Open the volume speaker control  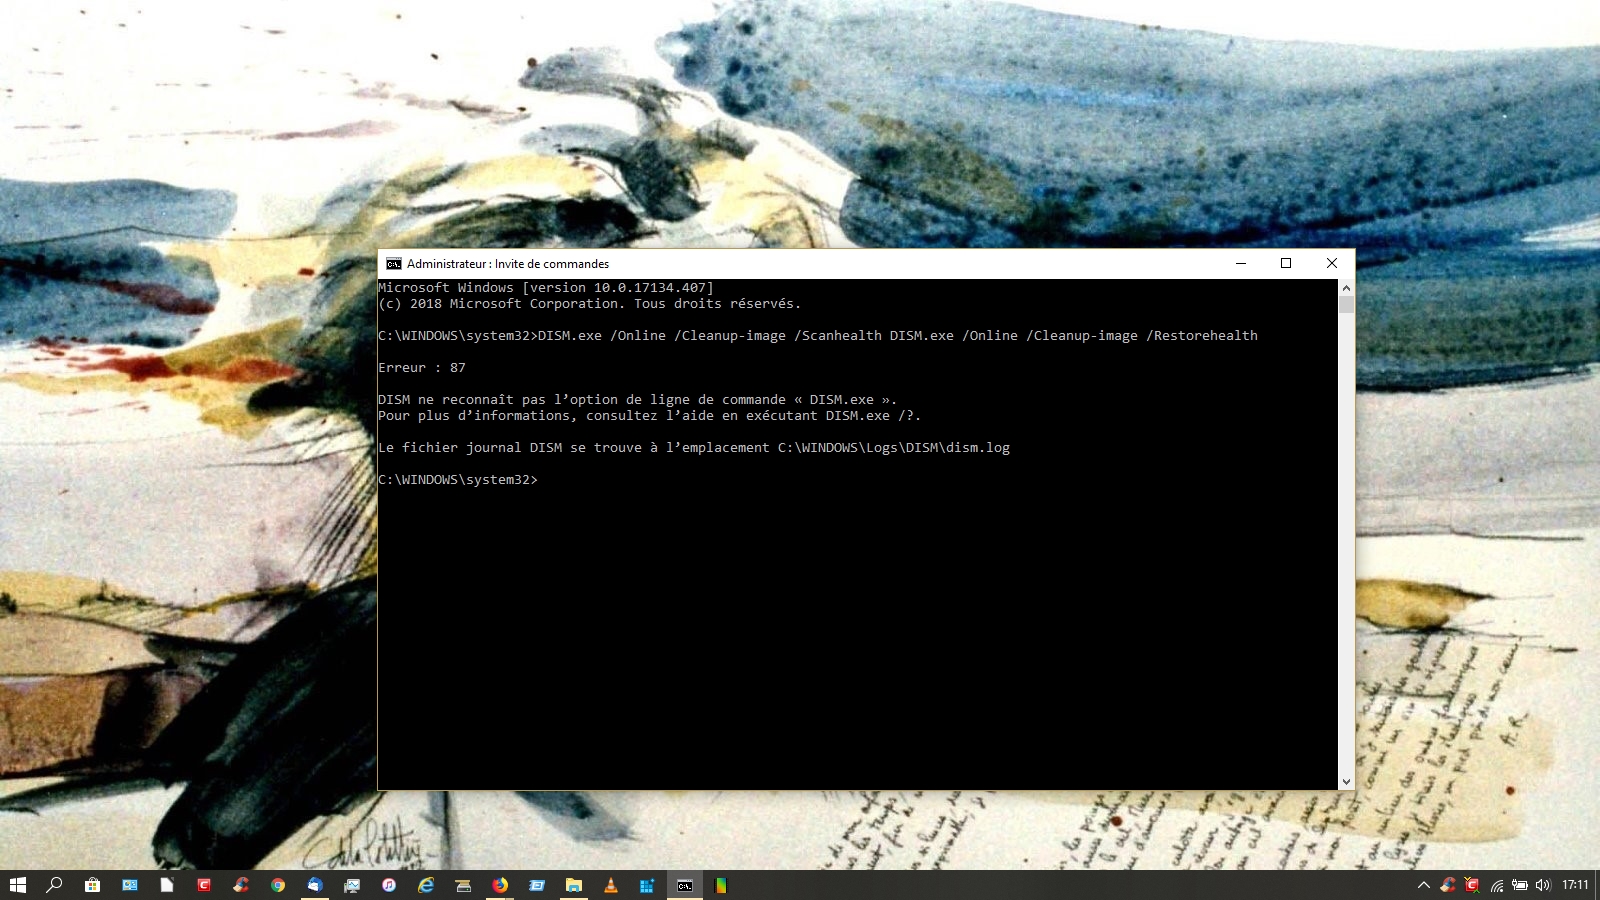[1543, 885]
